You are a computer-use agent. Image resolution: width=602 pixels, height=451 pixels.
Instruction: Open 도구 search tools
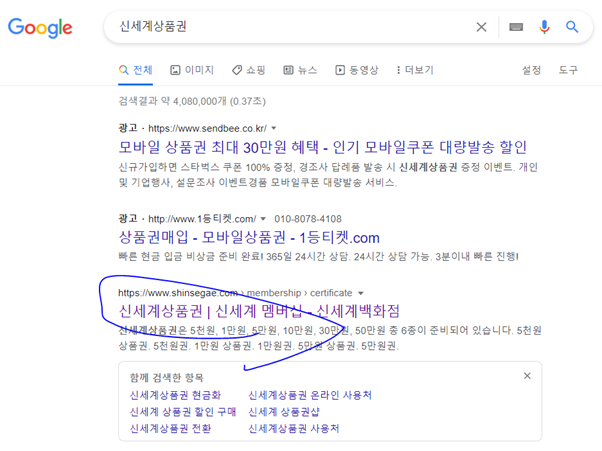coord(568,70)
